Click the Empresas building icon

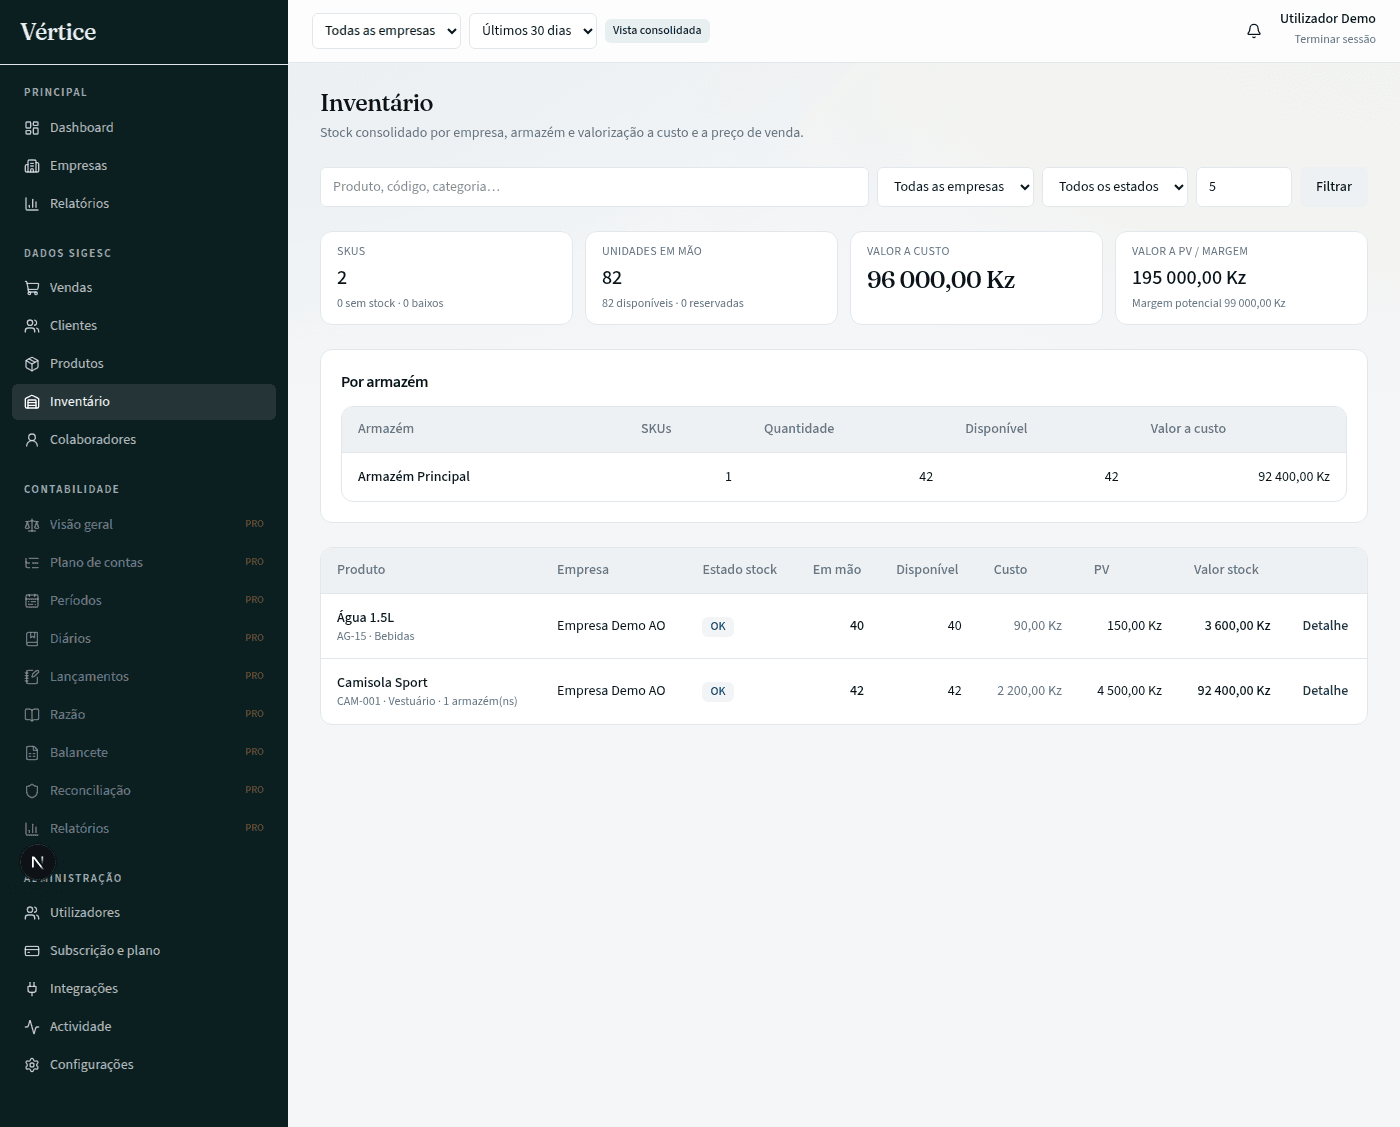click(x=32, y=166)
